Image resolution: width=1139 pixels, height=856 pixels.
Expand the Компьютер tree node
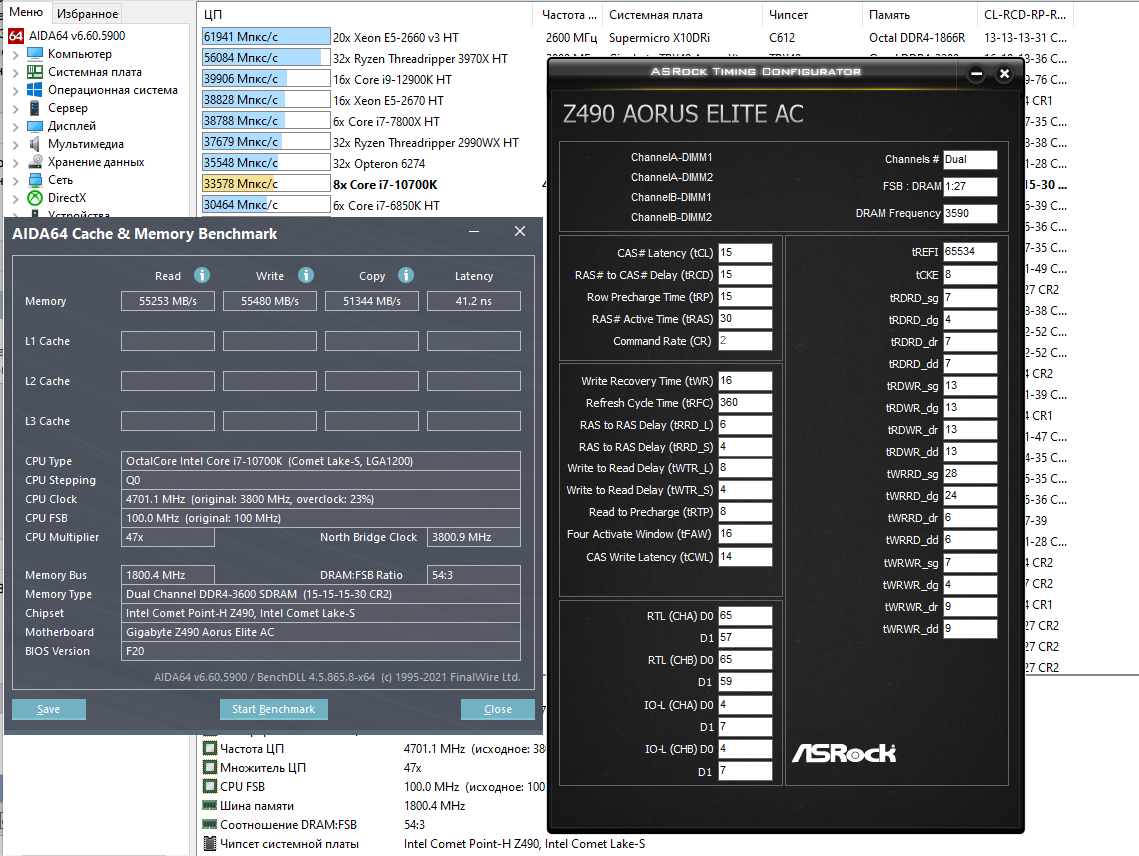click(x=16, y=54)
